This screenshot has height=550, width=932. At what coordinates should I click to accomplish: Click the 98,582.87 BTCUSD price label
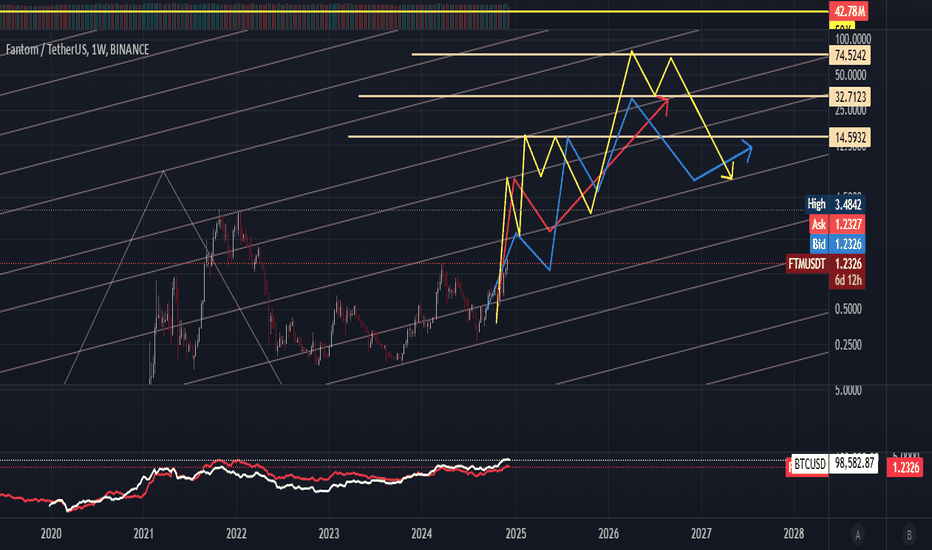(x=854, y=463)
